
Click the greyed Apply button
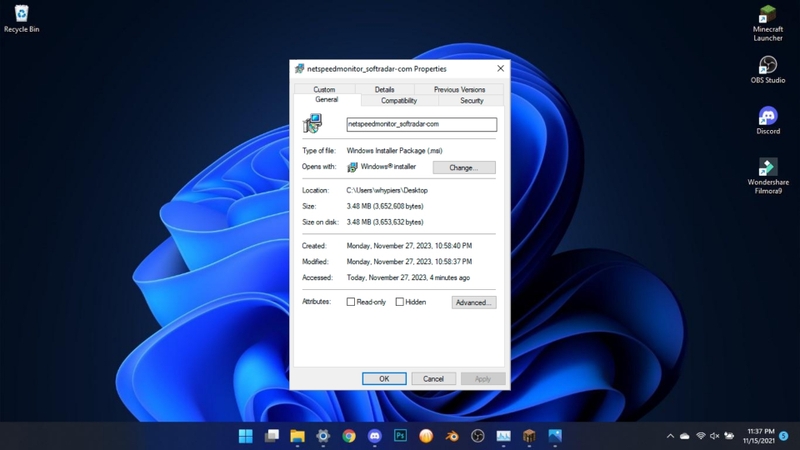pos(483,379)
